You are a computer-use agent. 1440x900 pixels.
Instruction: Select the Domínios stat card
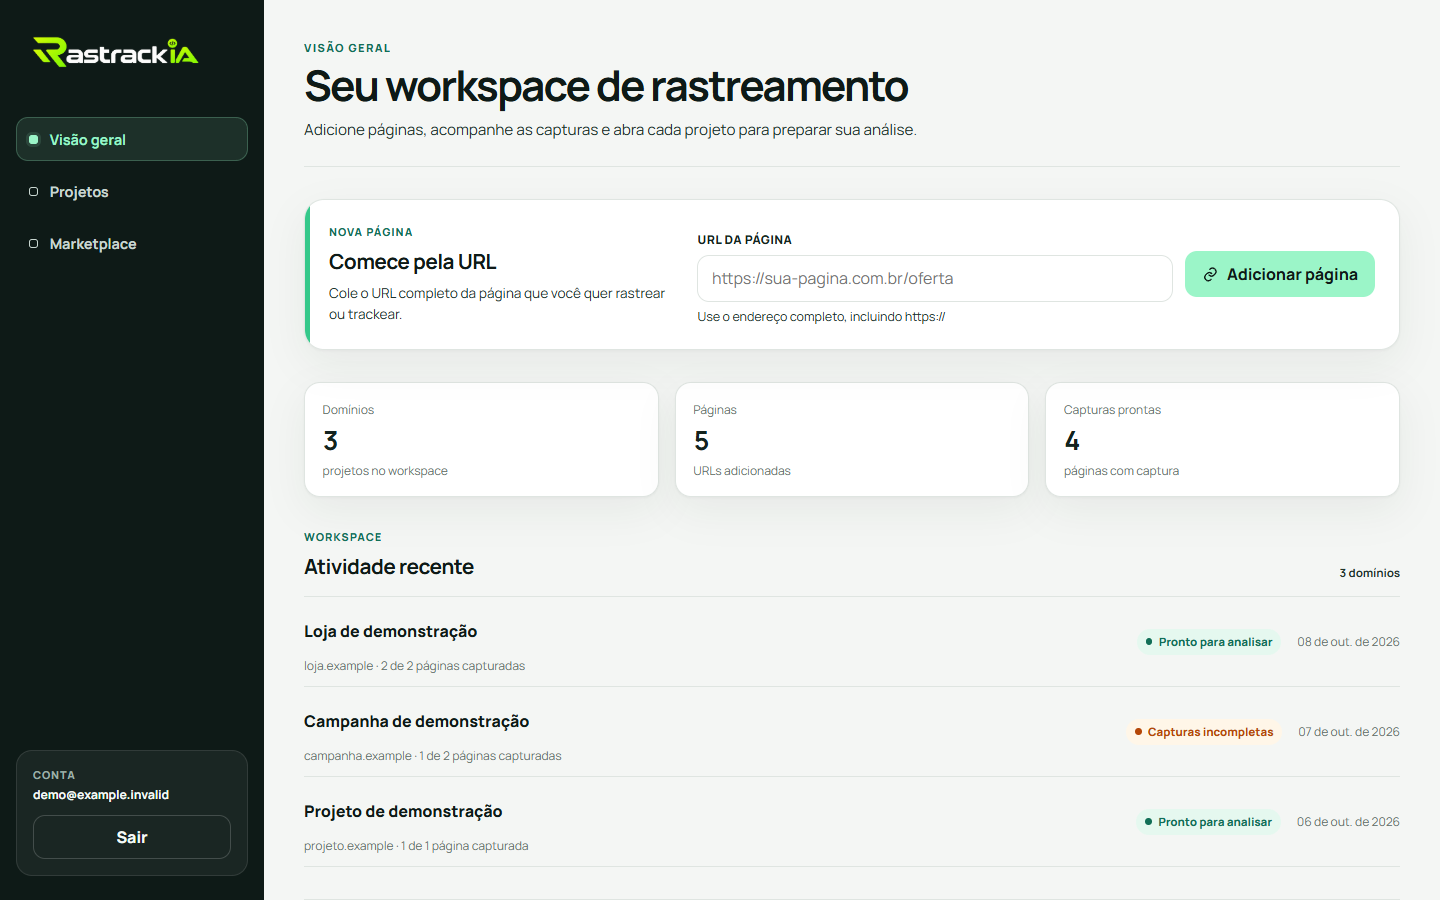(481, 439)
